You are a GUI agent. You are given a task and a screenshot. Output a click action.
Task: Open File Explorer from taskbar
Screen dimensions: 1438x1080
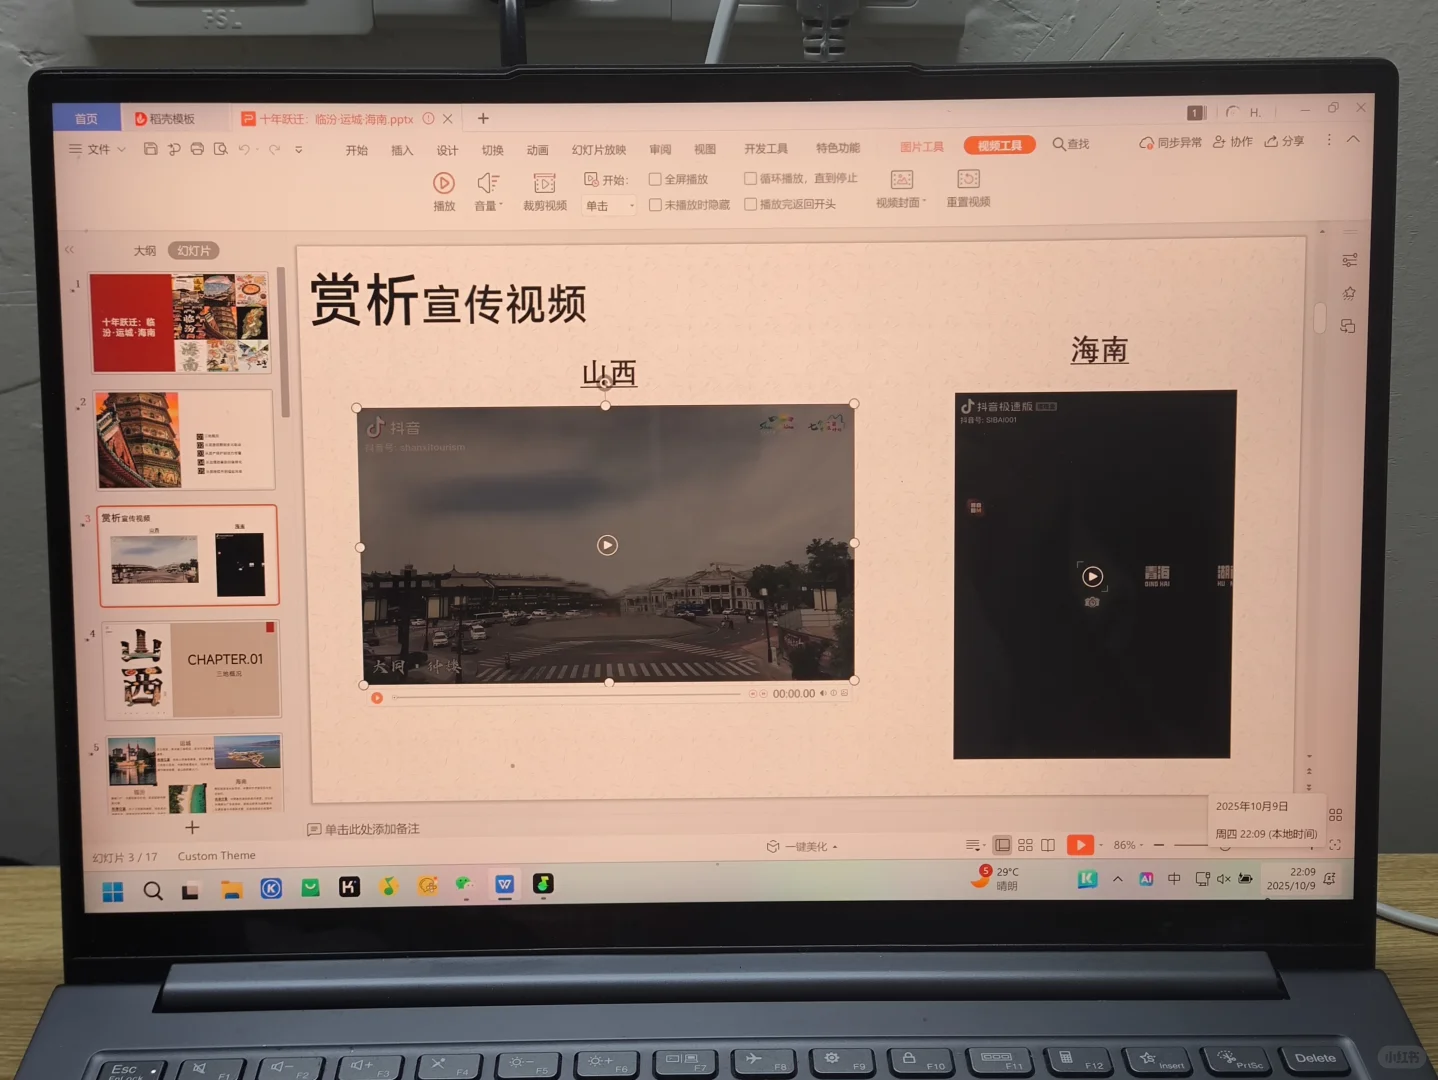pos(232,889)
